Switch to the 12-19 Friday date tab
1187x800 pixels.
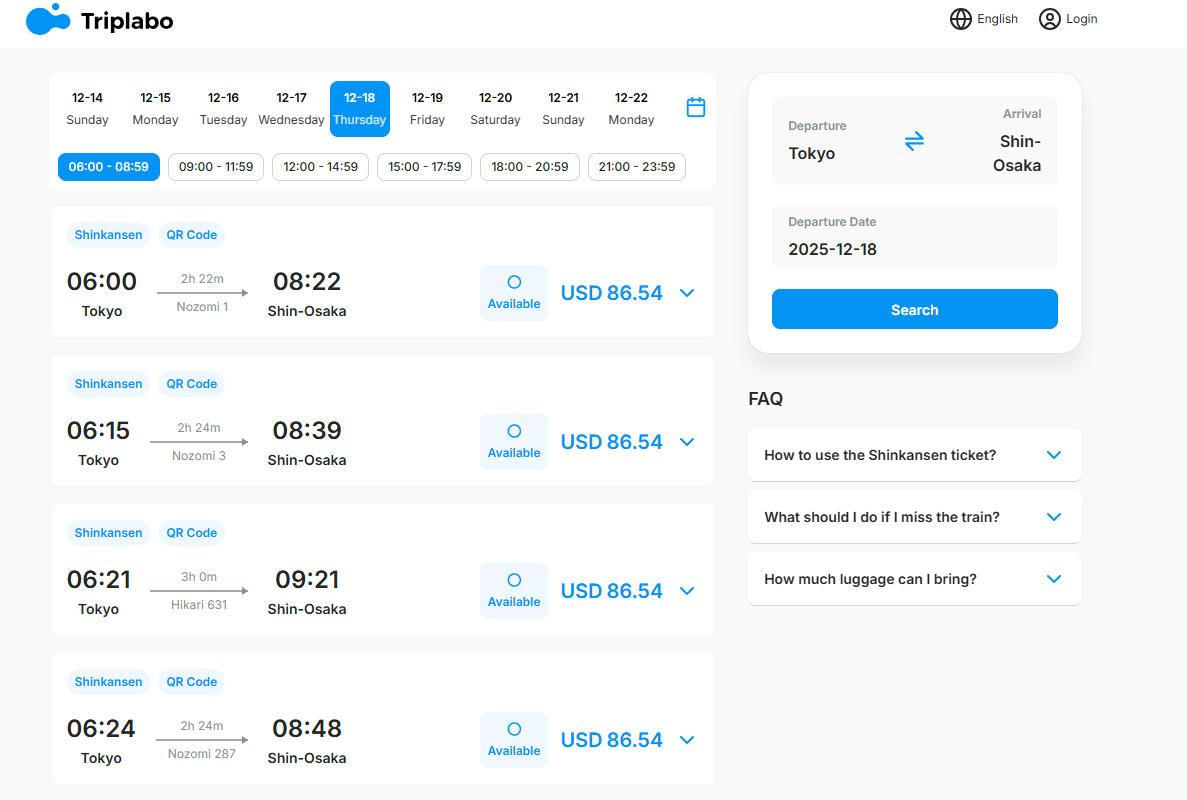coord(427,109)
